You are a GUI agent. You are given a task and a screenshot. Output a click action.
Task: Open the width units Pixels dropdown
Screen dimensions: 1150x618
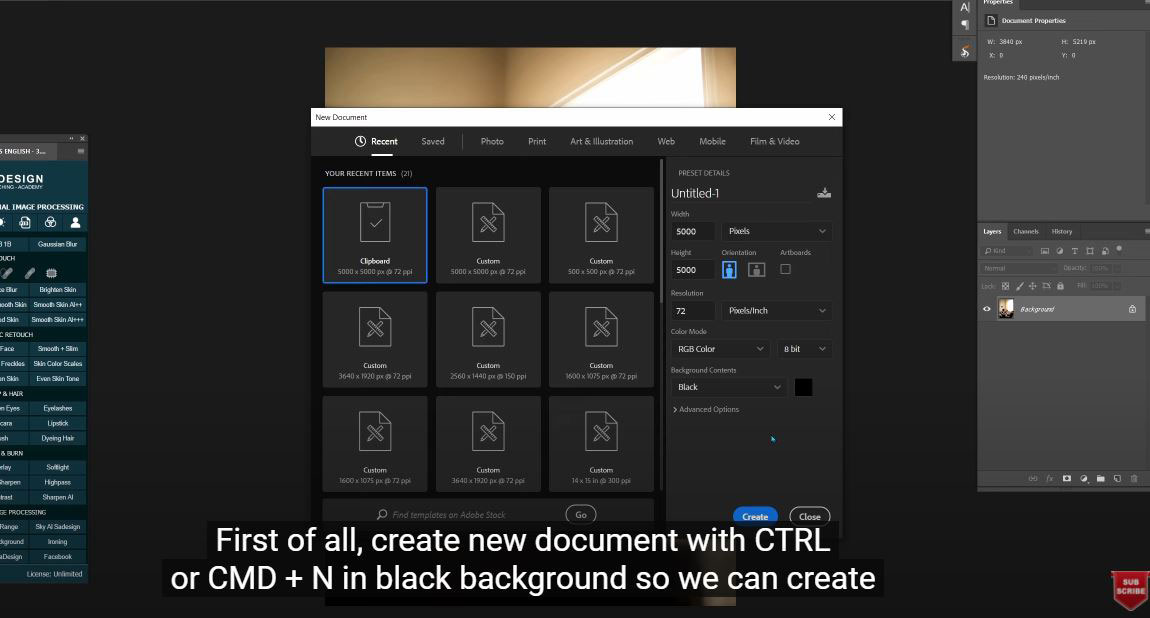pyautogui.click(x=777, y=231)
